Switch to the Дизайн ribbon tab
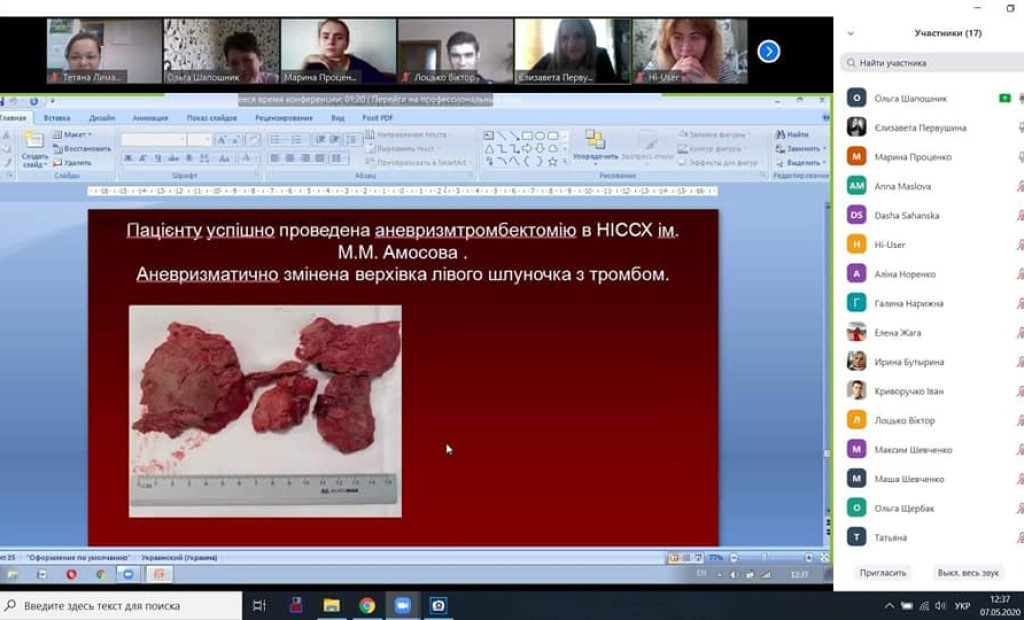 tap(103, 118)
